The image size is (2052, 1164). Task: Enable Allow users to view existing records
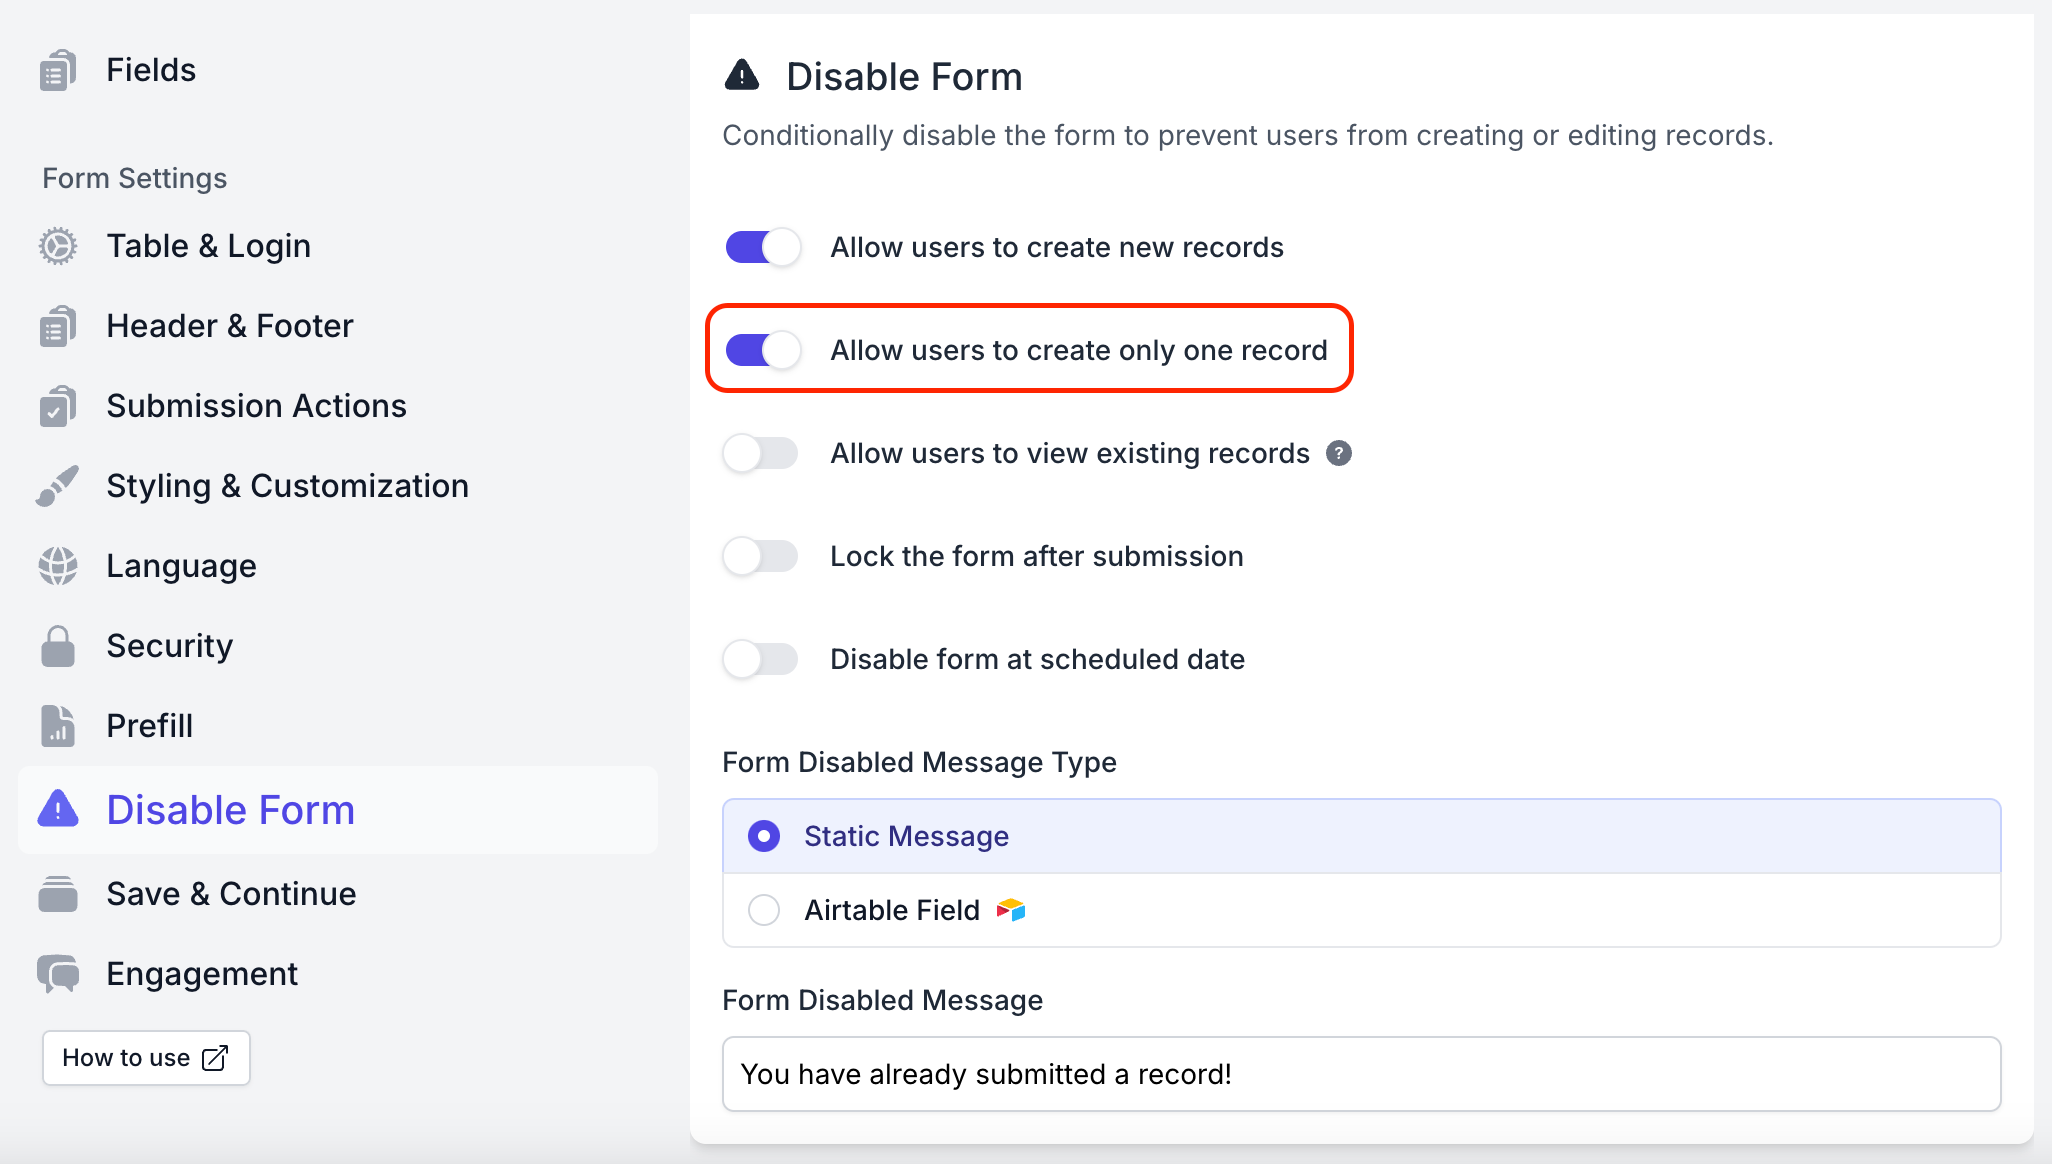point(762,453)
